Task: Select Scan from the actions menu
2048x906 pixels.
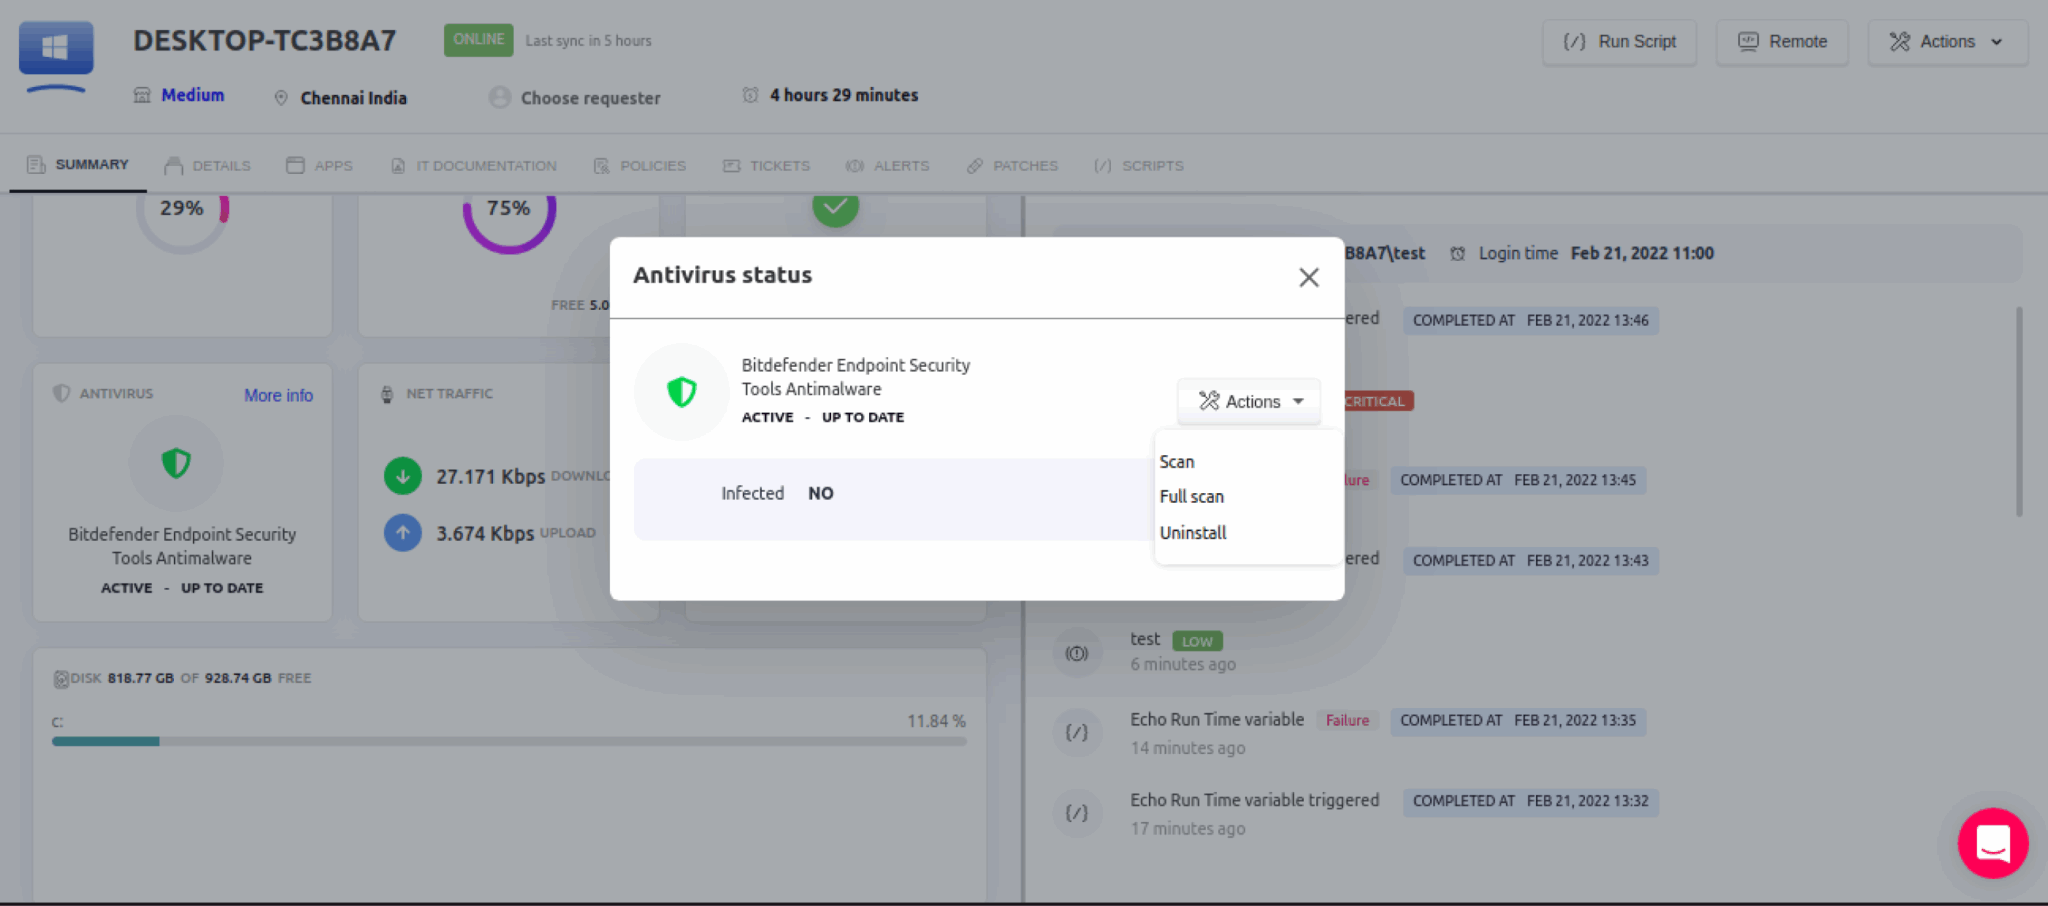Action: [1177, 462]
